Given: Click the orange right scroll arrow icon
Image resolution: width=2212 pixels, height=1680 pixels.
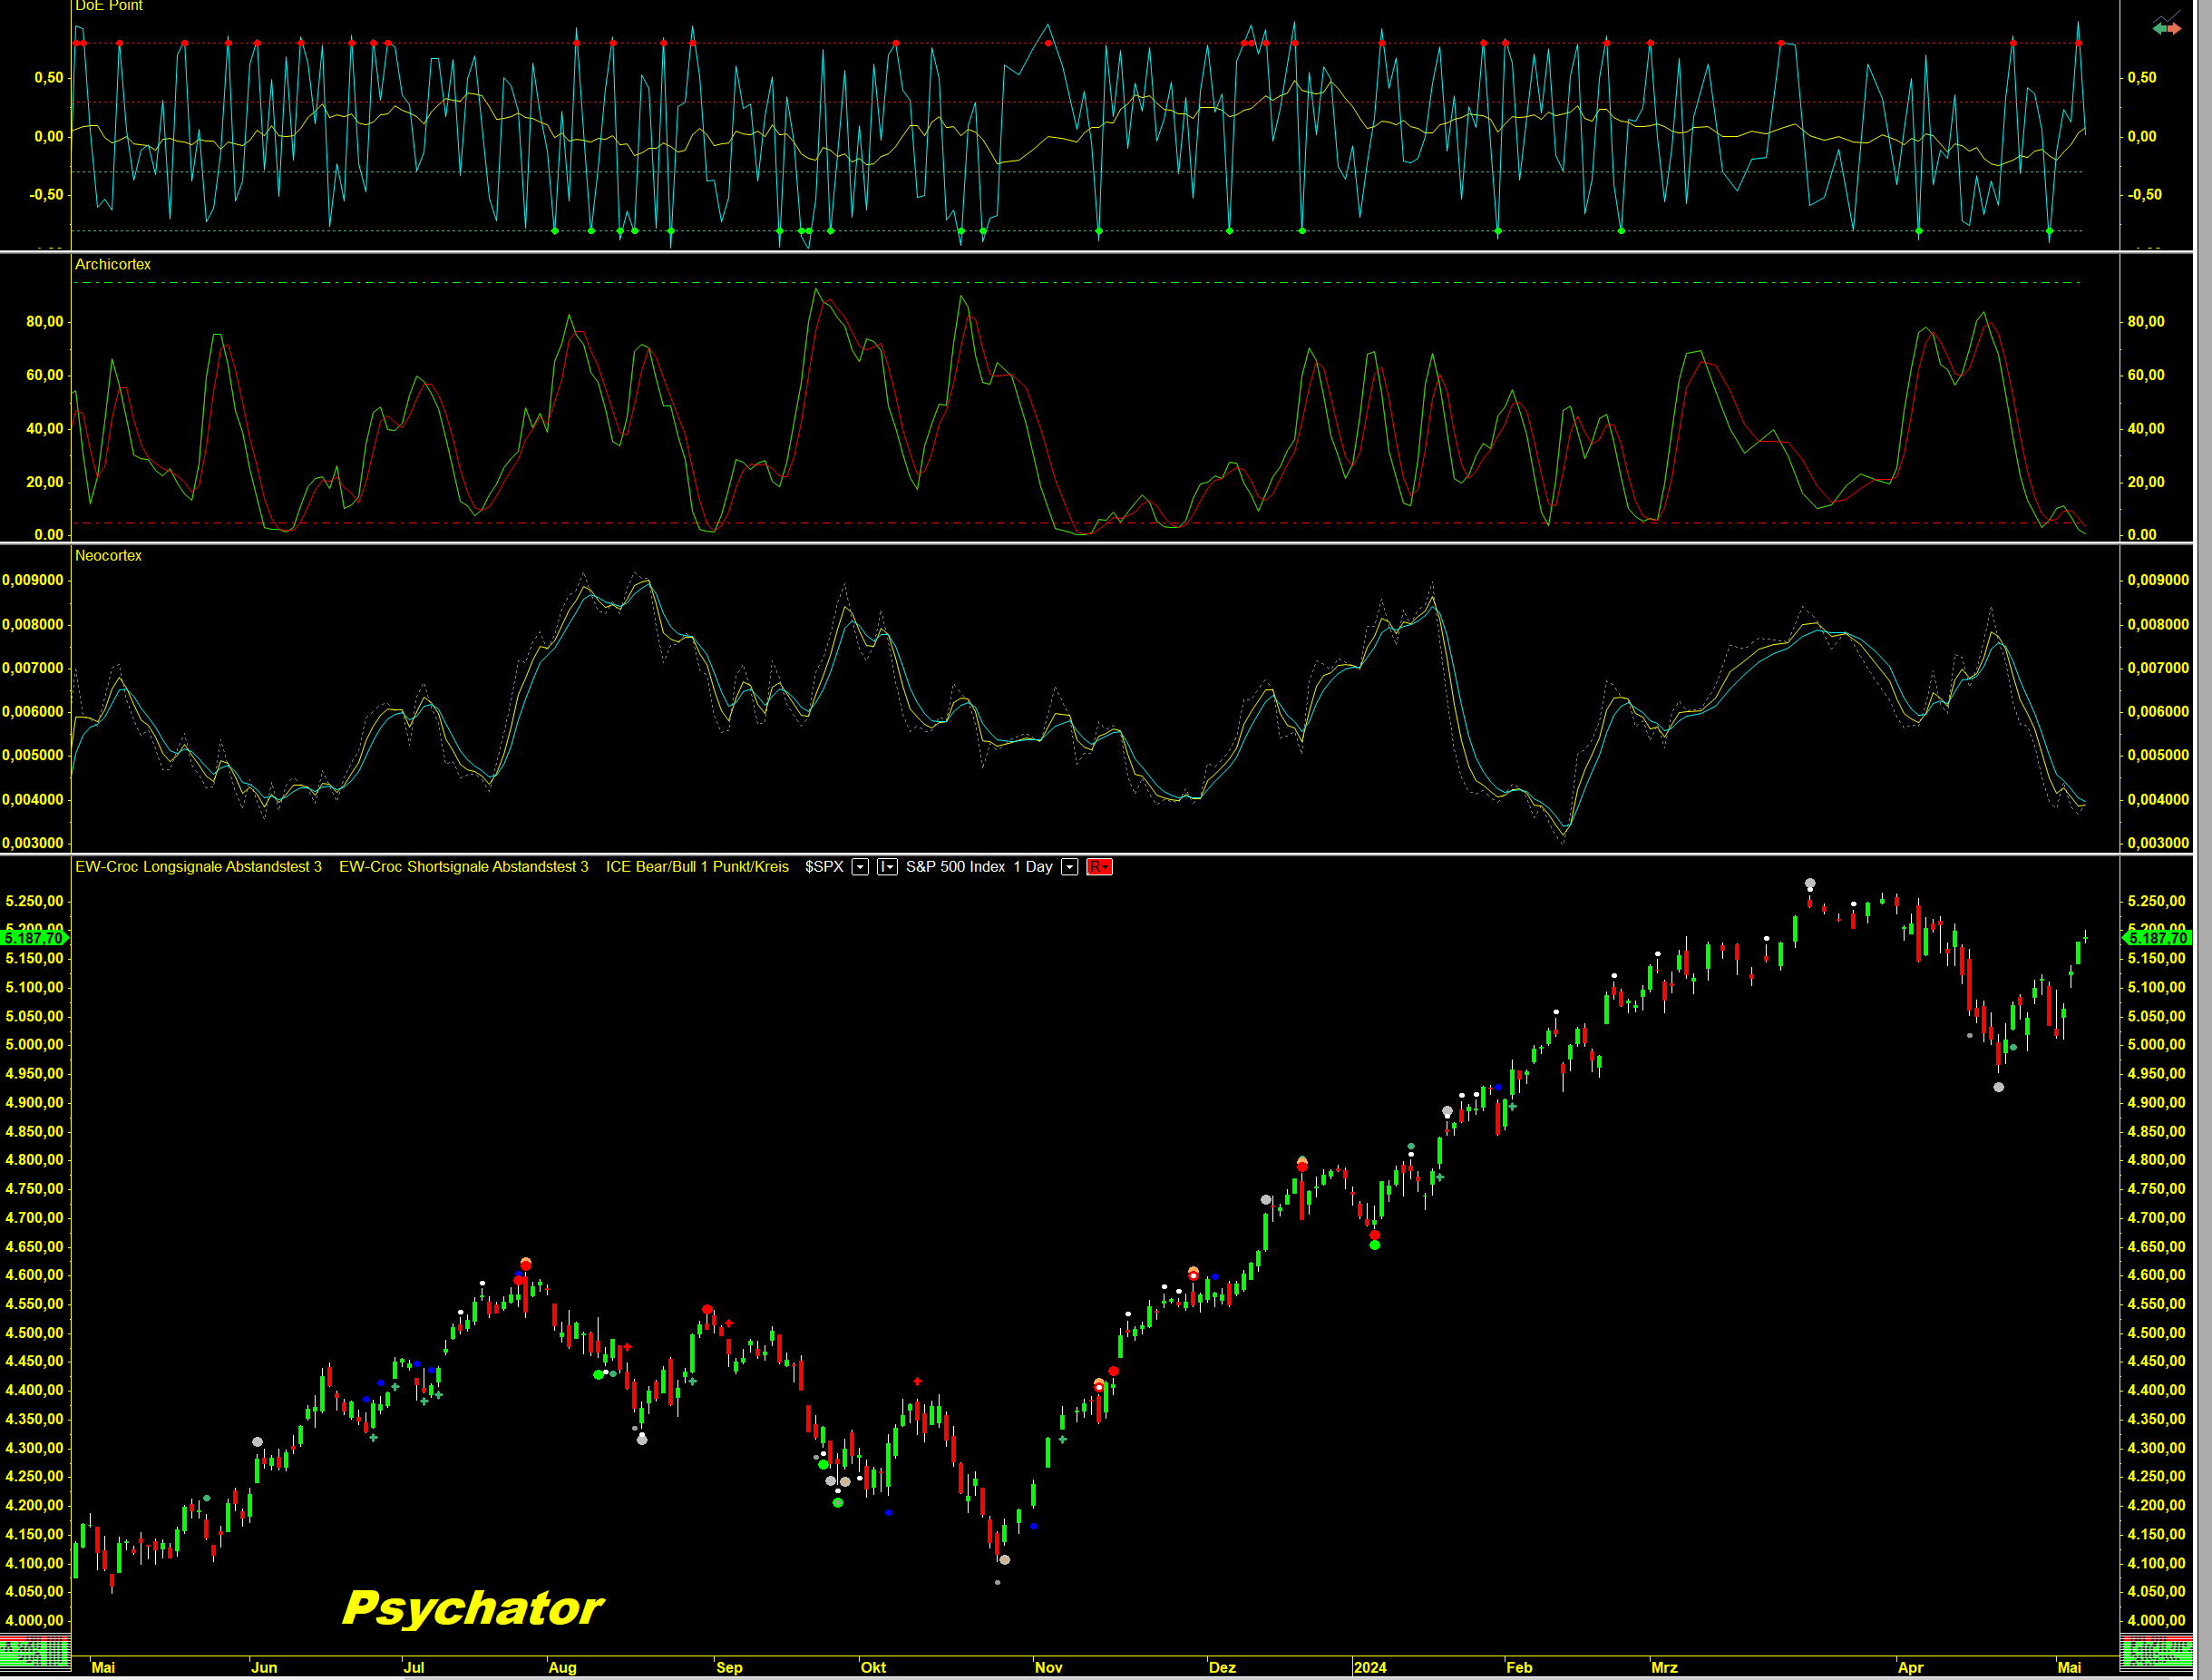Looking at the screenshot, I should click(x=2174, y=29).
